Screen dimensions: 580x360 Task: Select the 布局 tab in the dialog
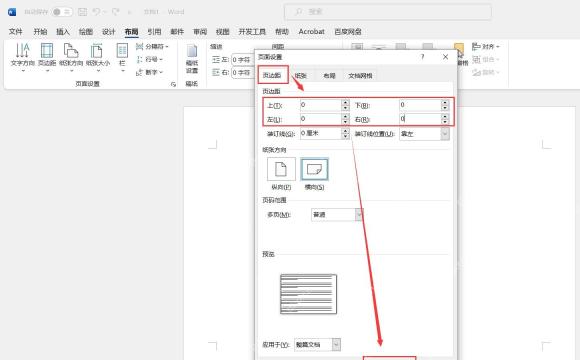(329, 75)
